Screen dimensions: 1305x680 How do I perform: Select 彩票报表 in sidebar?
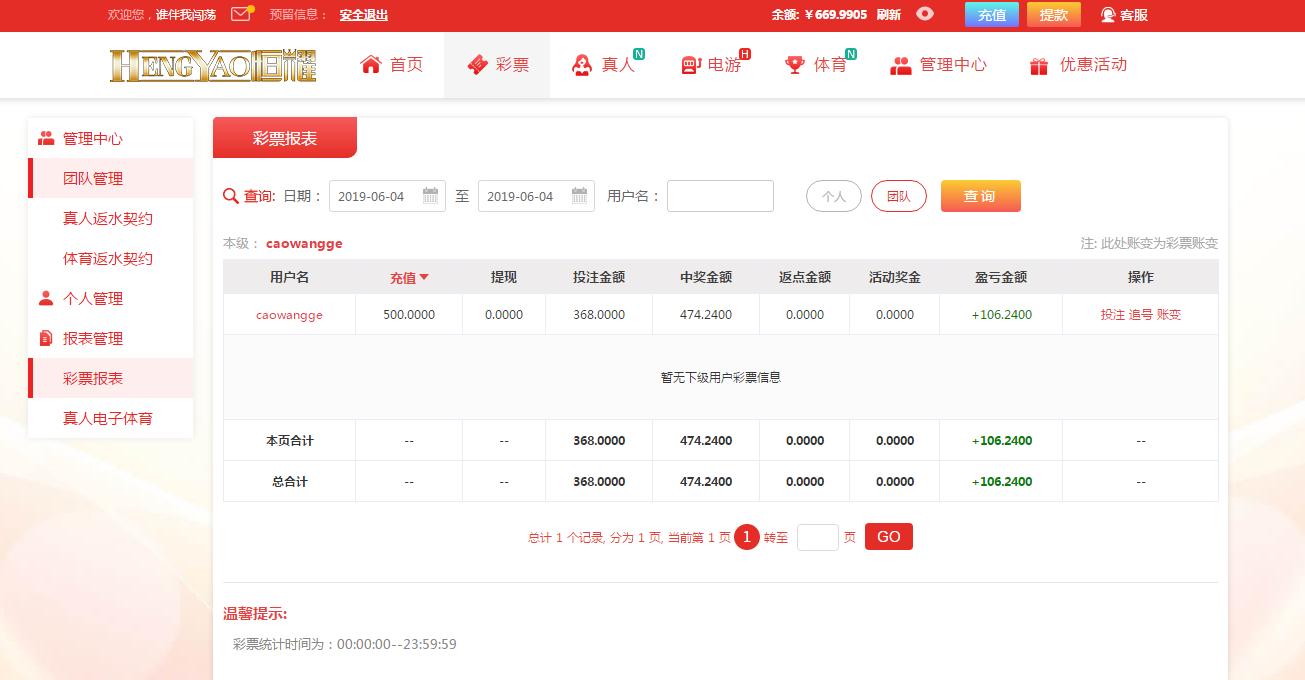click(x=110, y=378)
